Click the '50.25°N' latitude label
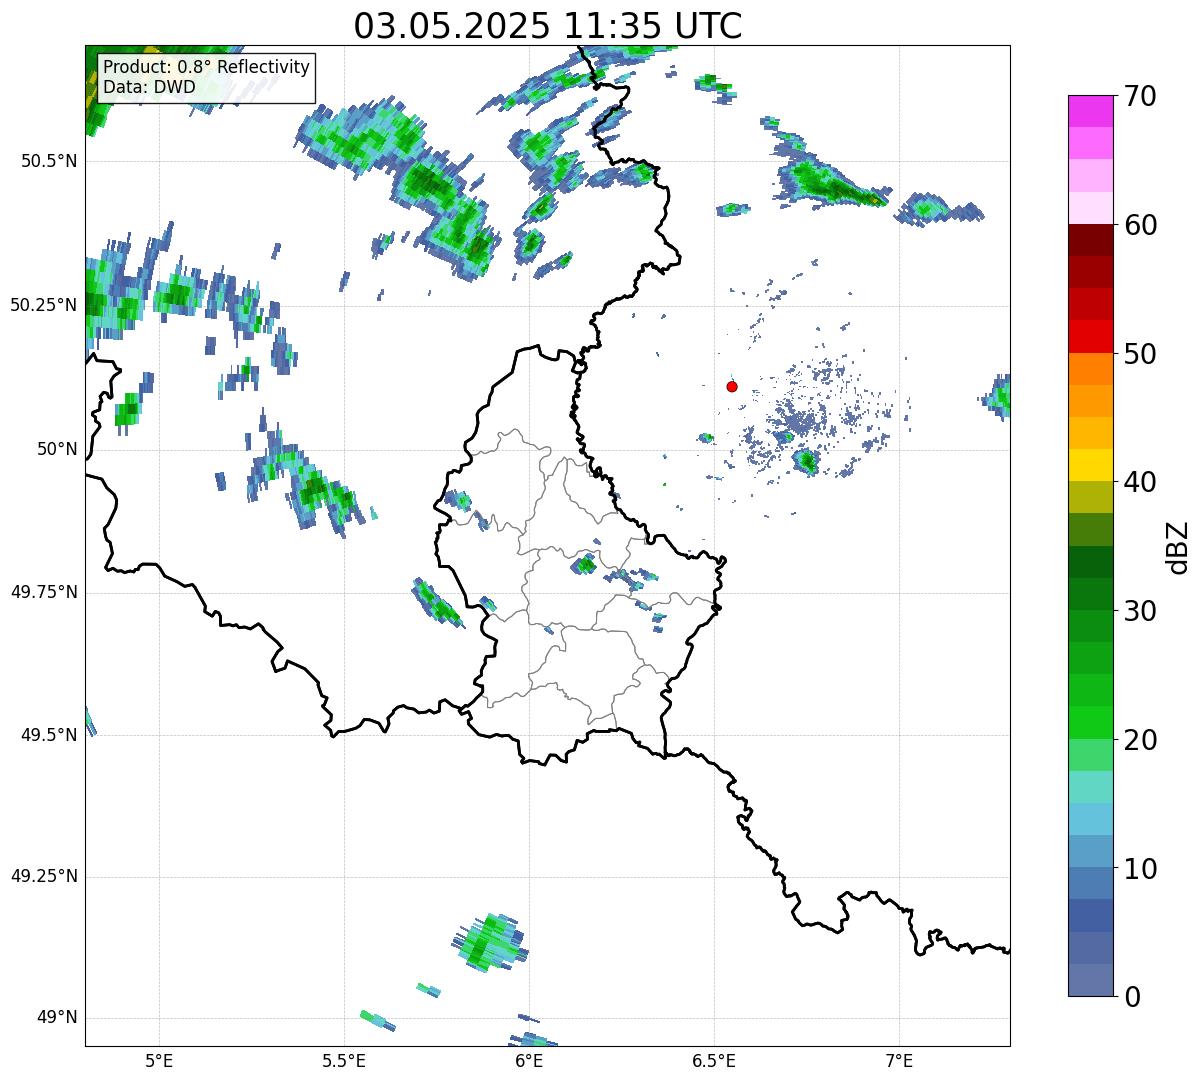Viewport: 1202px width, 1081px height. [x=44, y=305]
